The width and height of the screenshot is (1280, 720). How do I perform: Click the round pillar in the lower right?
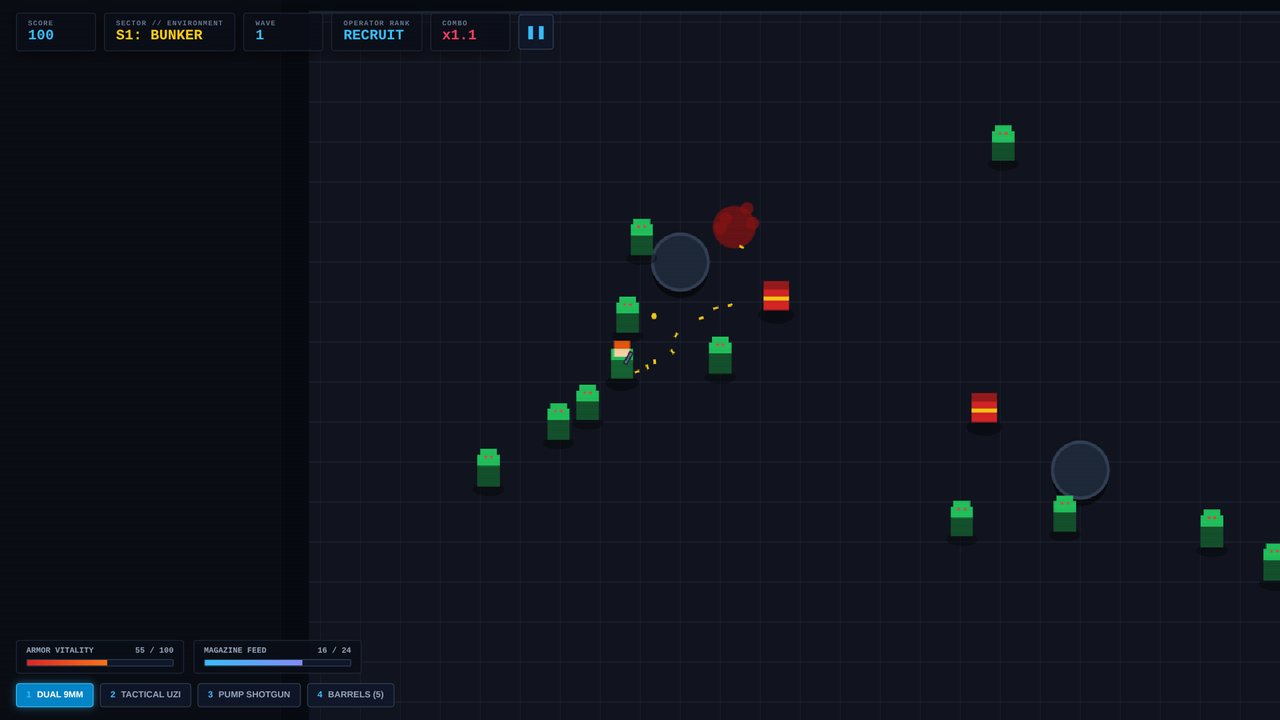[1080, 470]
